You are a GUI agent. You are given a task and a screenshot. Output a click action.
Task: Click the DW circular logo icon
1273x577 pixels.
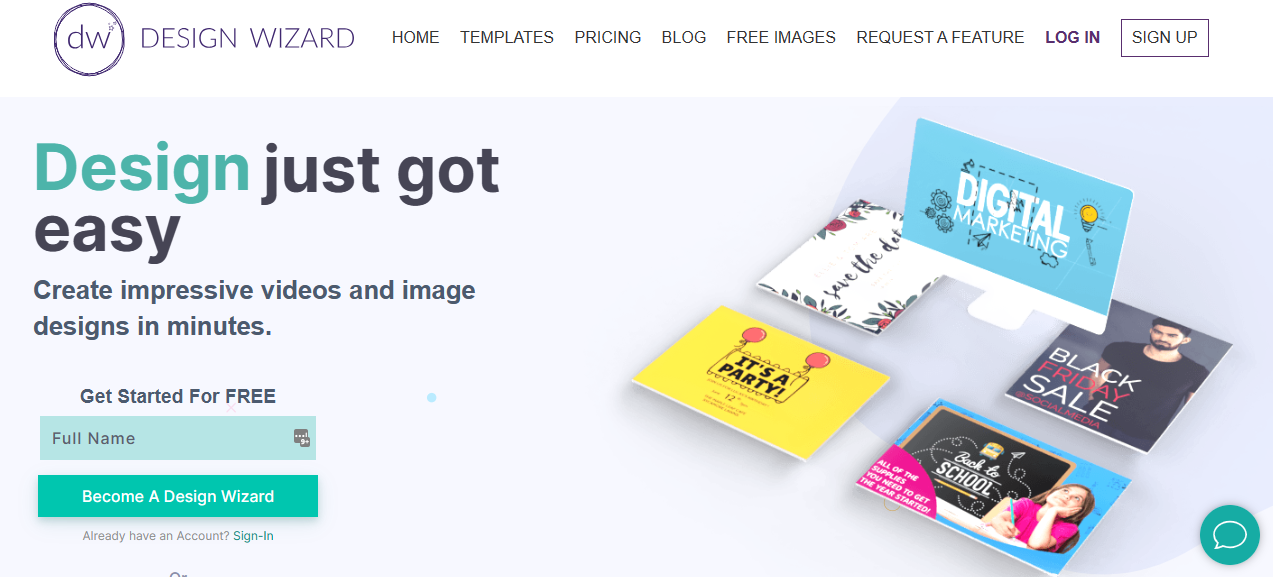91,40
